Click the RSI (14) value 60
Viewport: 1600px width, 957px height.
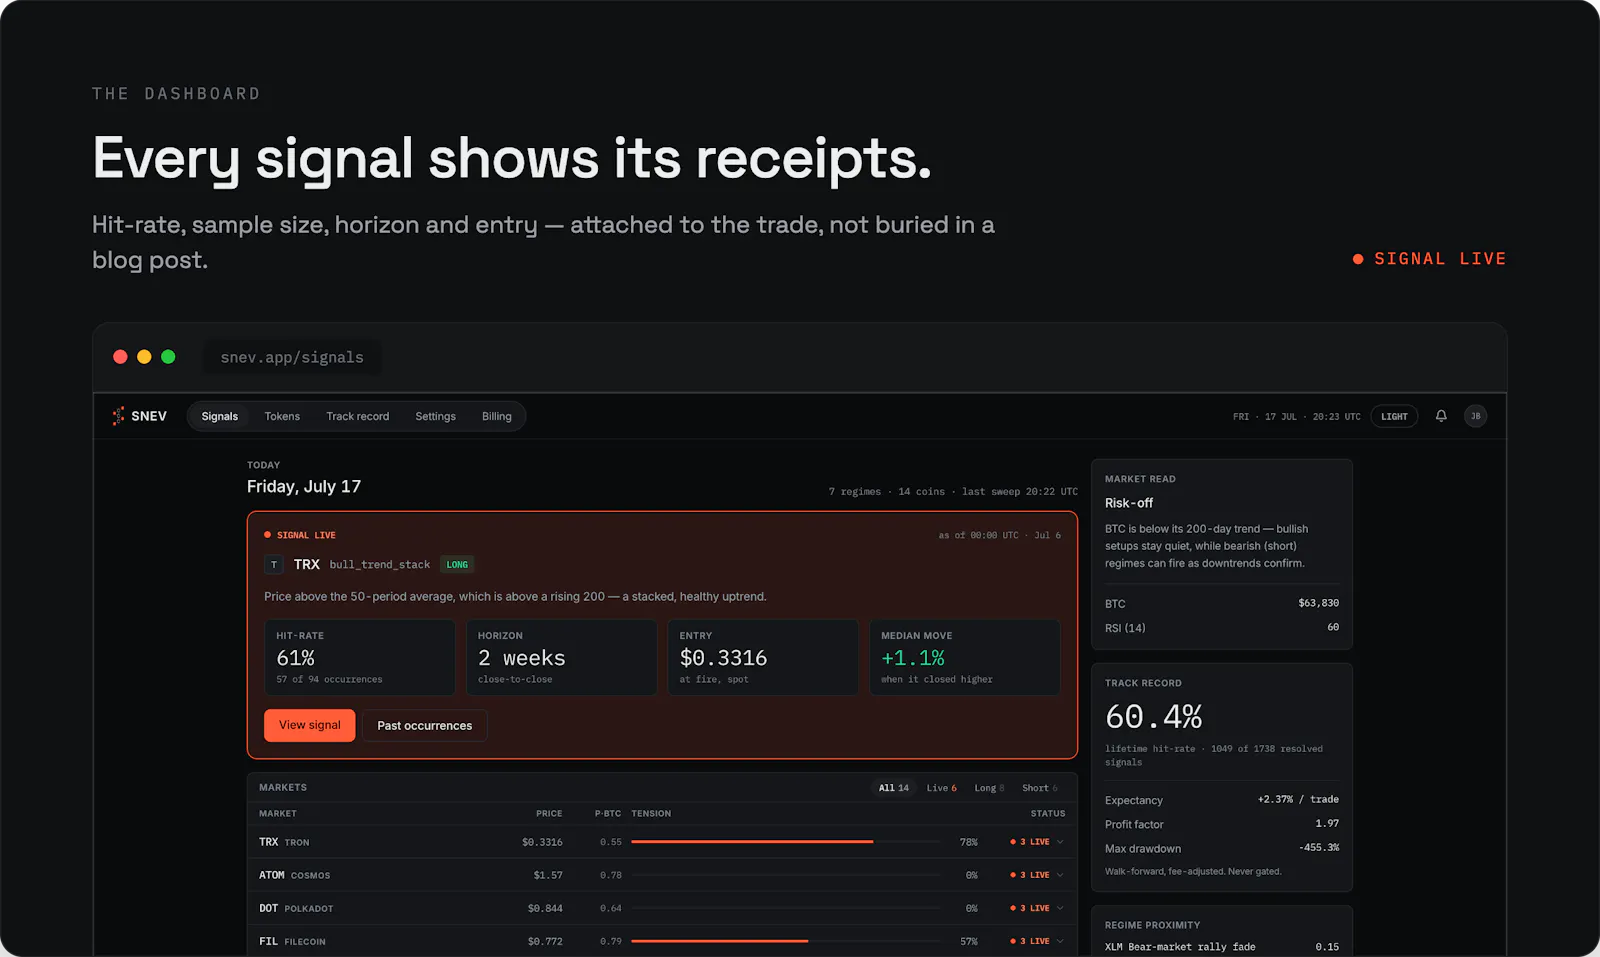pos(1333,627)
